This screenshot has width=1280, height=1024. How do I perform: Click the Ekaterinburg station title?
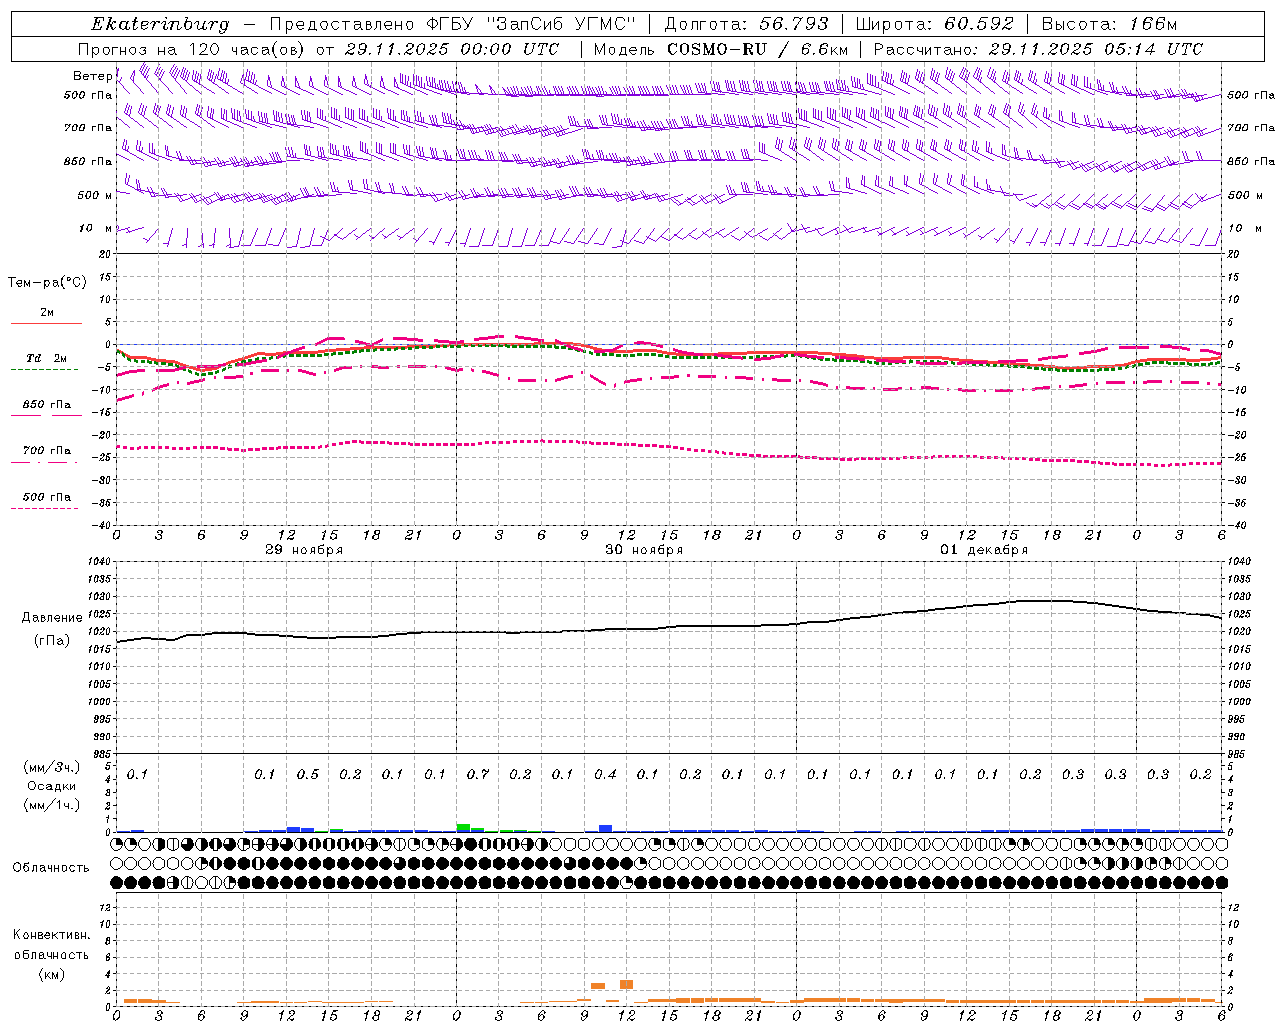(160, 24)
